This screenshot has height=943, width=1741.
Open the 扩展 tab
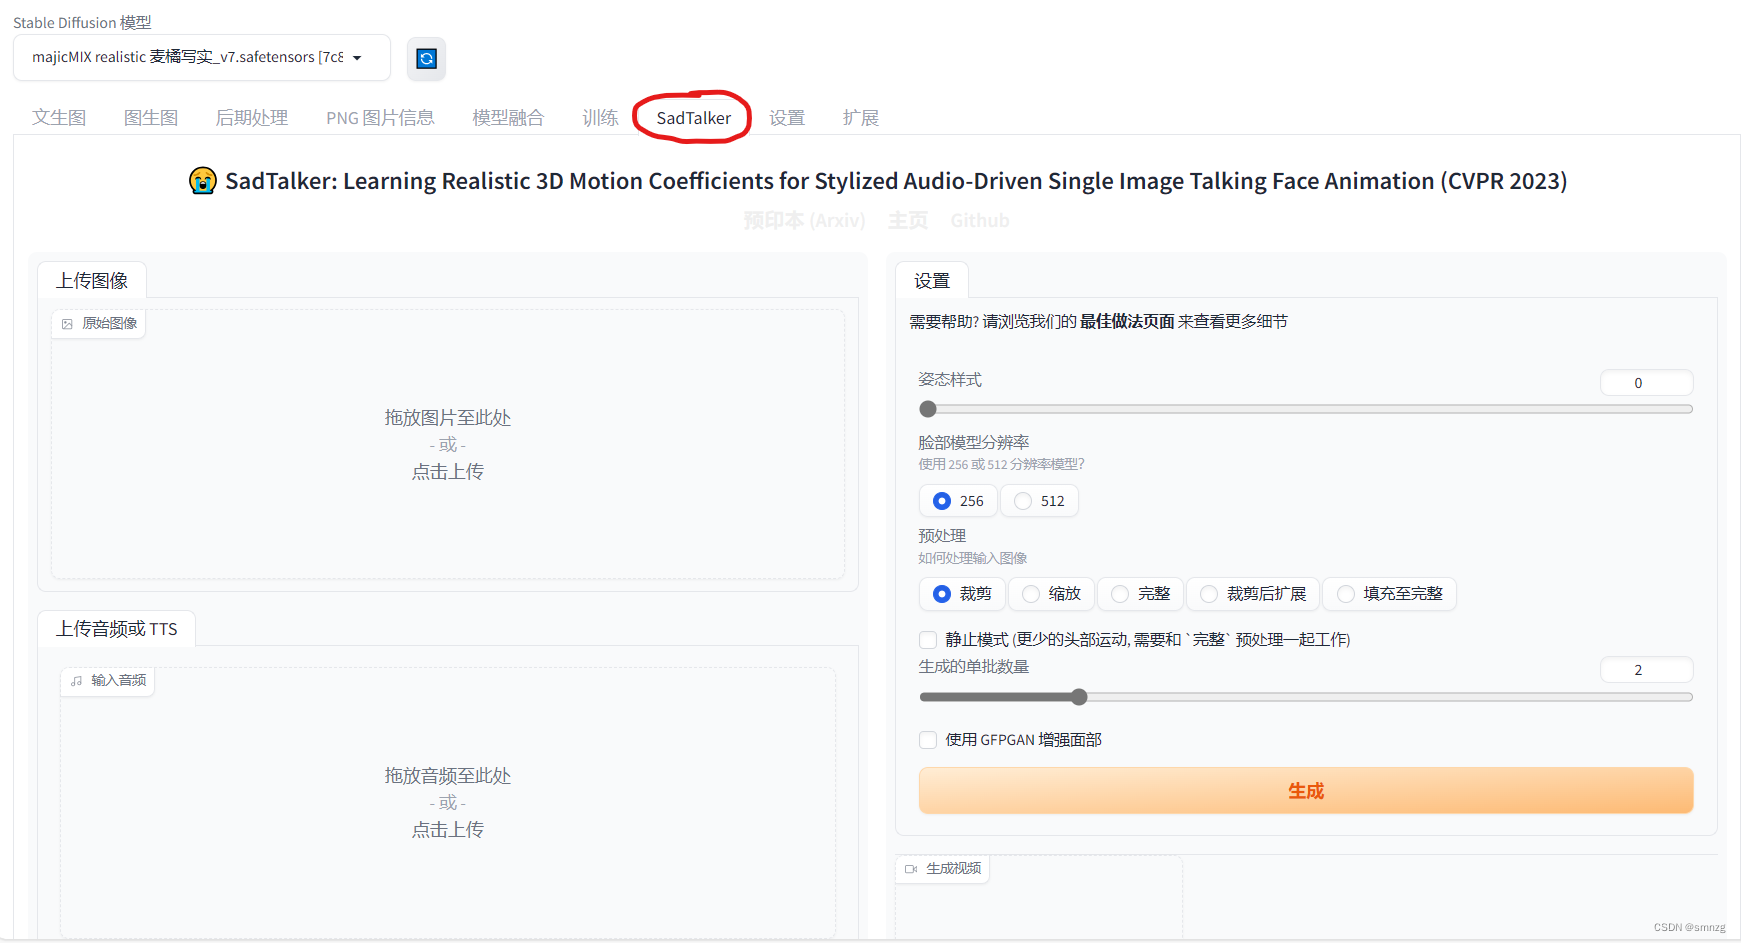pyautogui.click(x=860, y=118)
